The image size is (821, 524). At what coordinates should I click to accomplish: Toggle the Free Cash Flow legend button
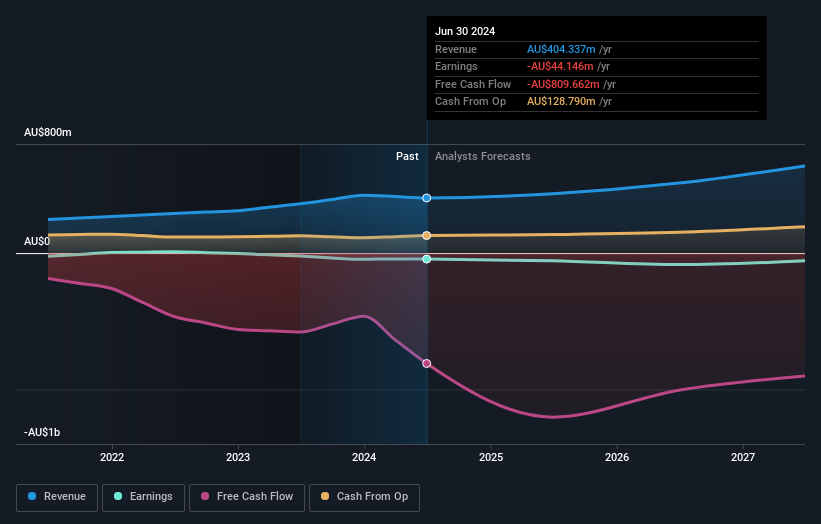pos(247,497)
